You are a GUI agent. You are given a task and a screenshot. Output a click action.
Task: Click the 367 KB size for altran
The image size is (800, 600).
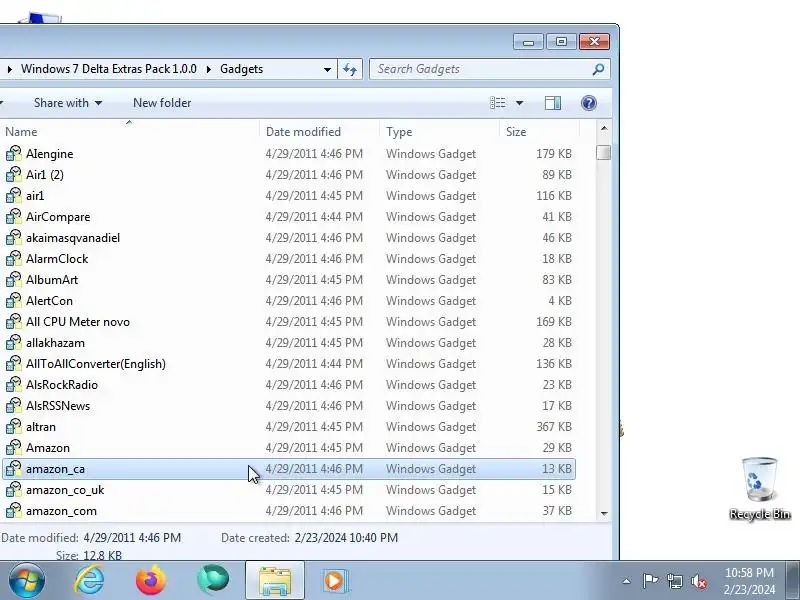coord(554,427)
